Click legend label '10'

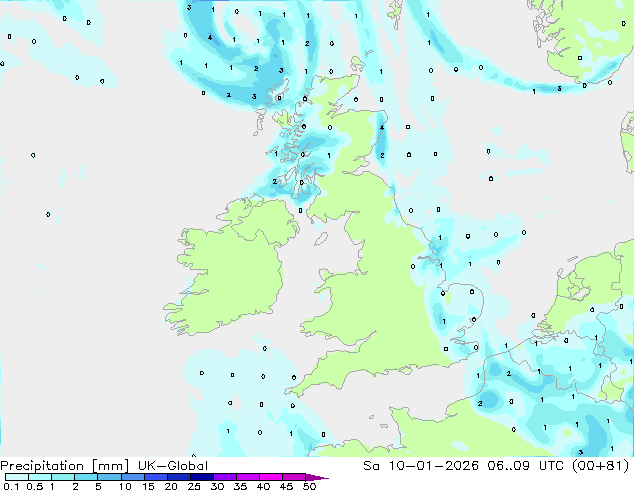tap(125, 486)
